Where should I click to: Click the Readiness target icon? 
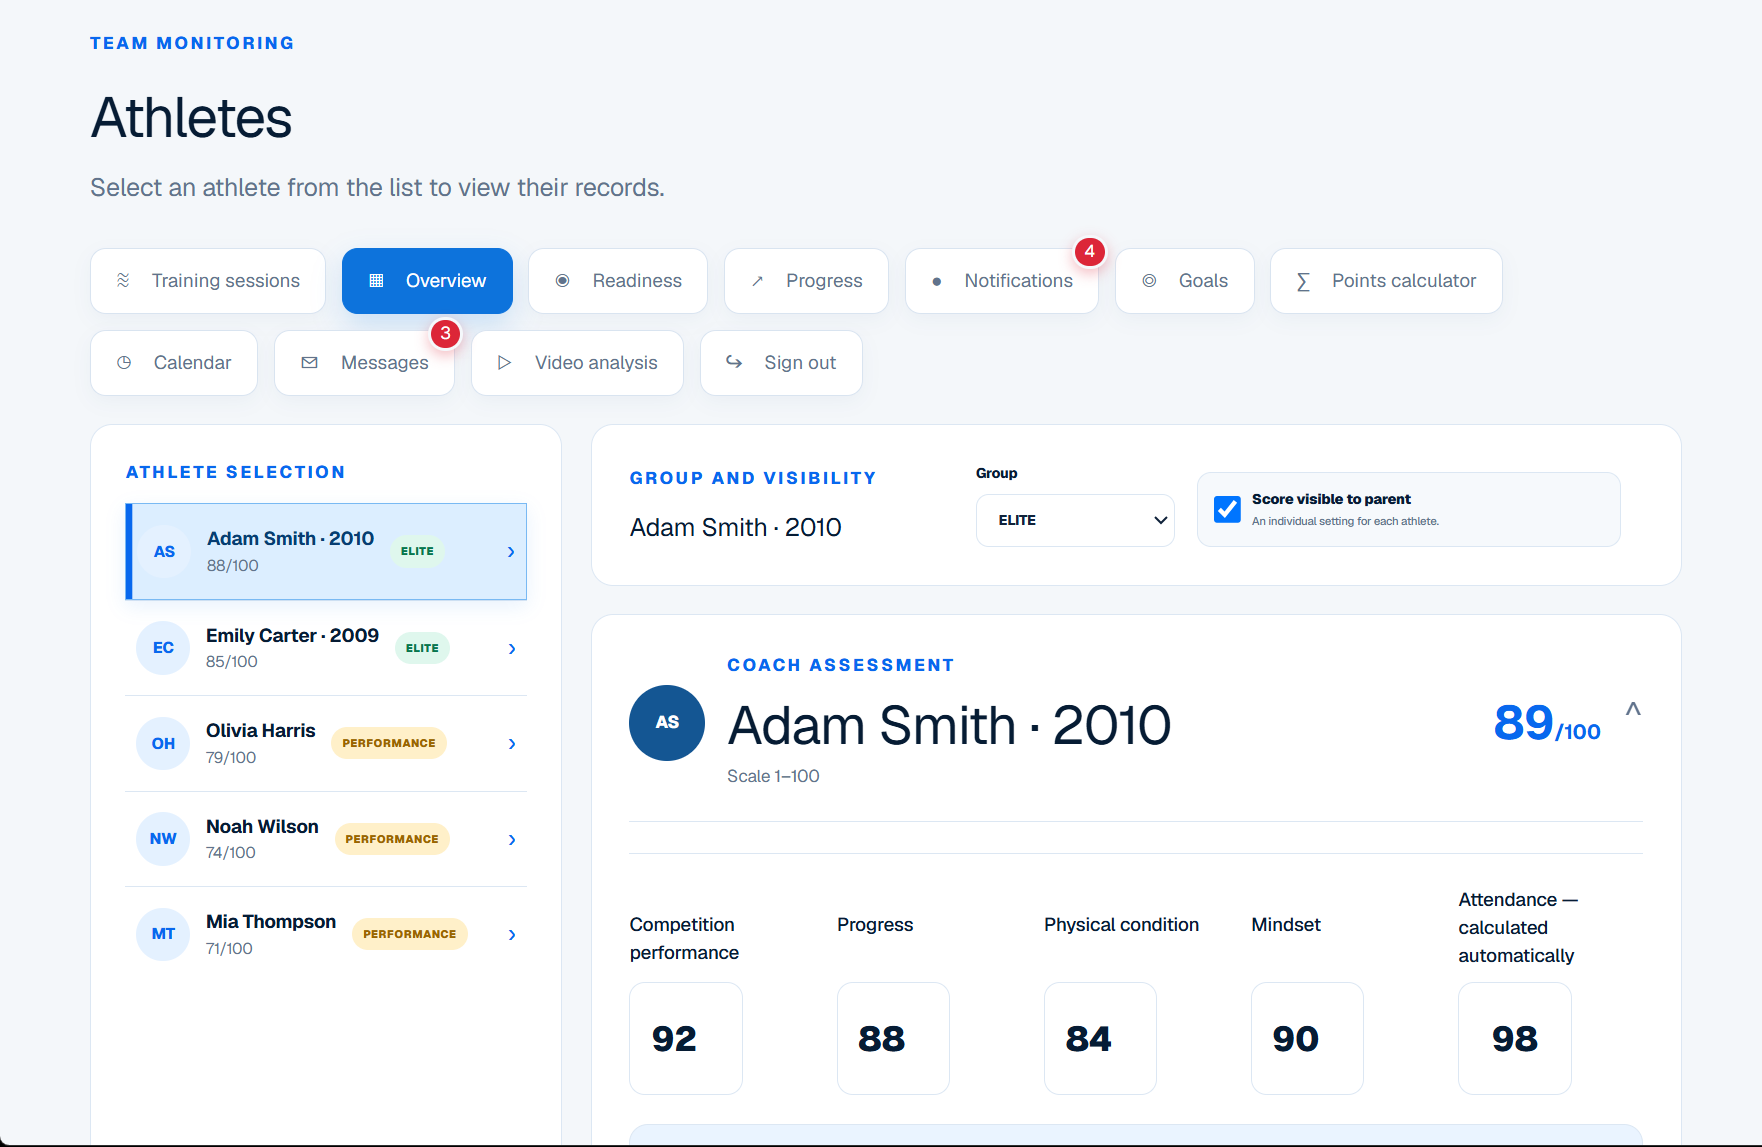click(563, 281)
